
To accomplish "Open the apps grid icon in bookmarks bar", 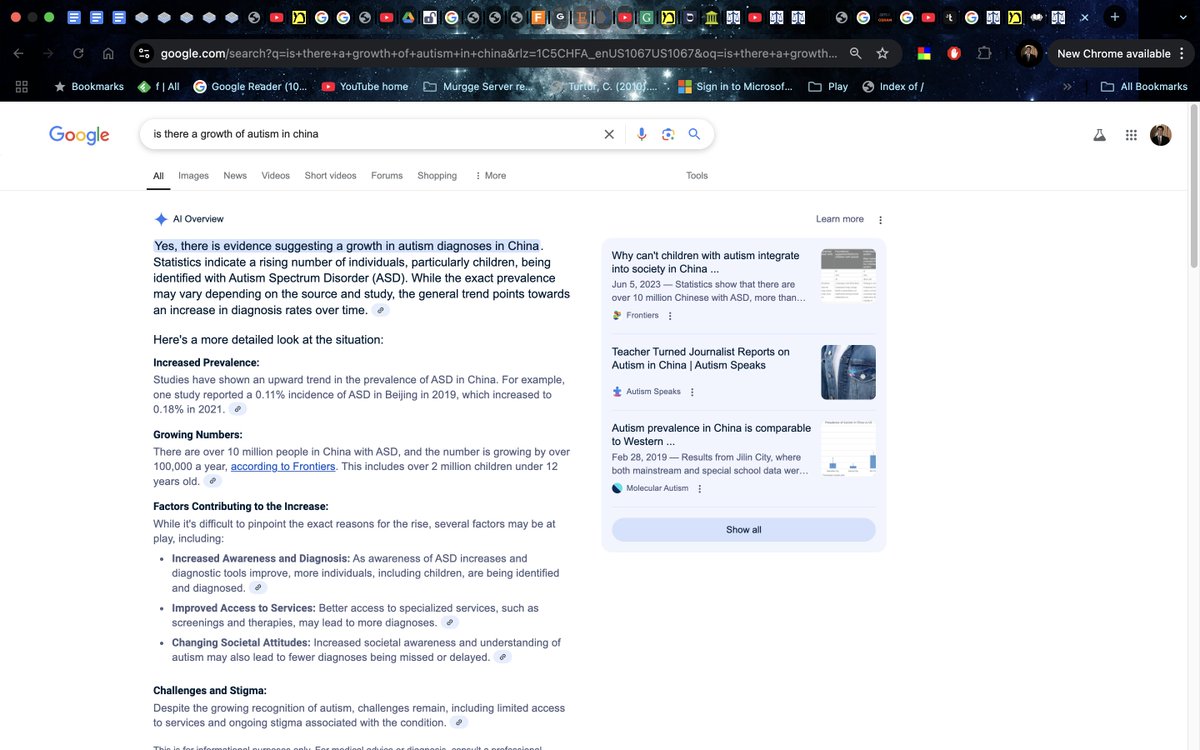I will [x=22, y=86].
